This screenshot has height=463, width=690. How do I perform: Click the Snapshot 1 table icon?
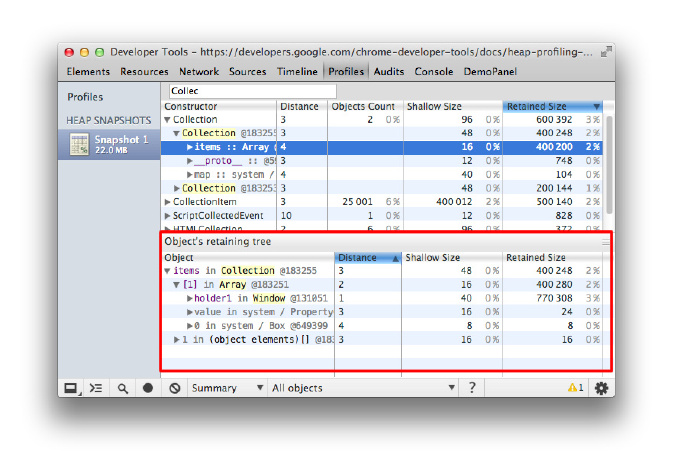79,144
